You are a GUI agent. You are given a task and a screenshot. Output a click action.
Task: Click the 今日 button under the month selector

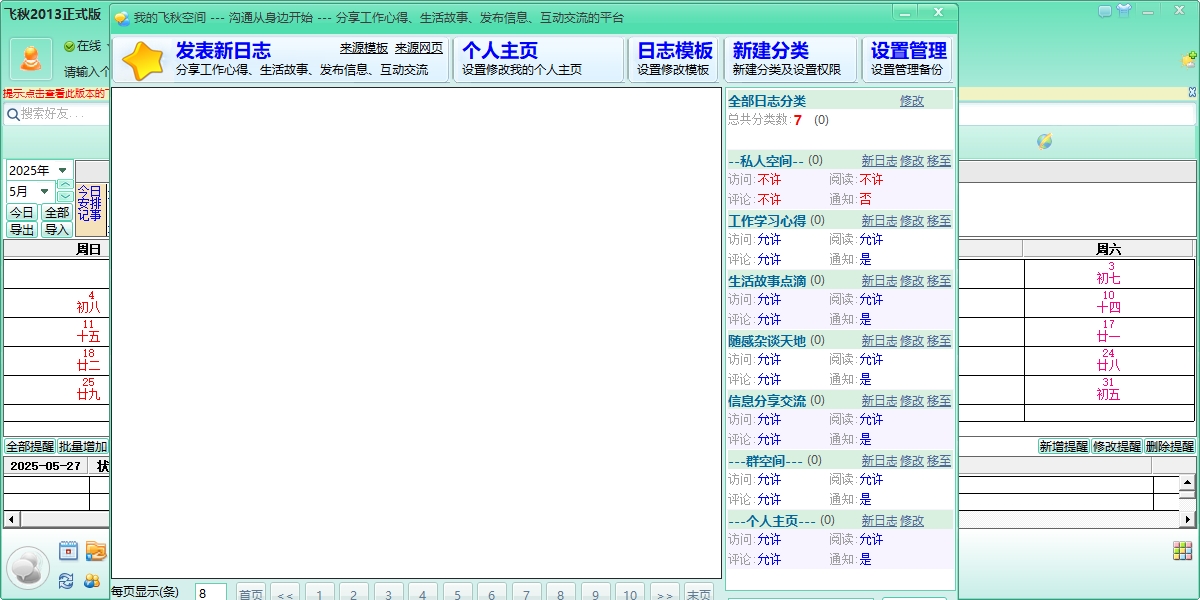(22, 212)
